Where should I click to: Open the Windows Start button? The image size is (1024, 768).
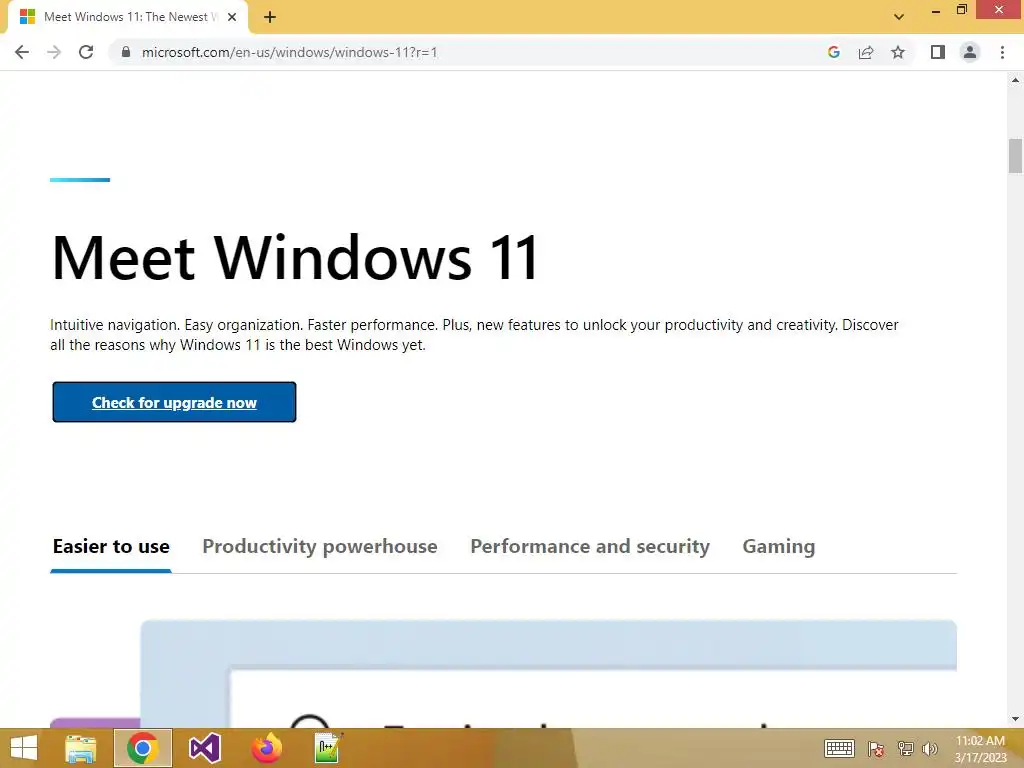(x=24, y=748)
